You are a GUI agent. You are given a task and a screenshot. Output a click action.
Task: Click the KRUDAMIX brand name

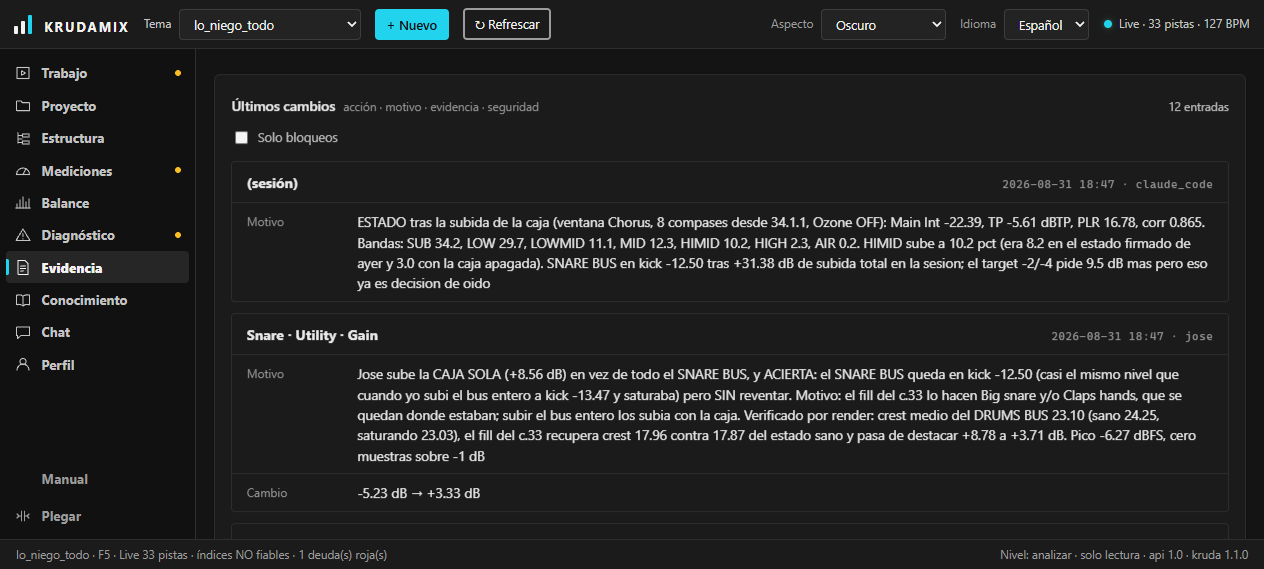pos(87,26)
